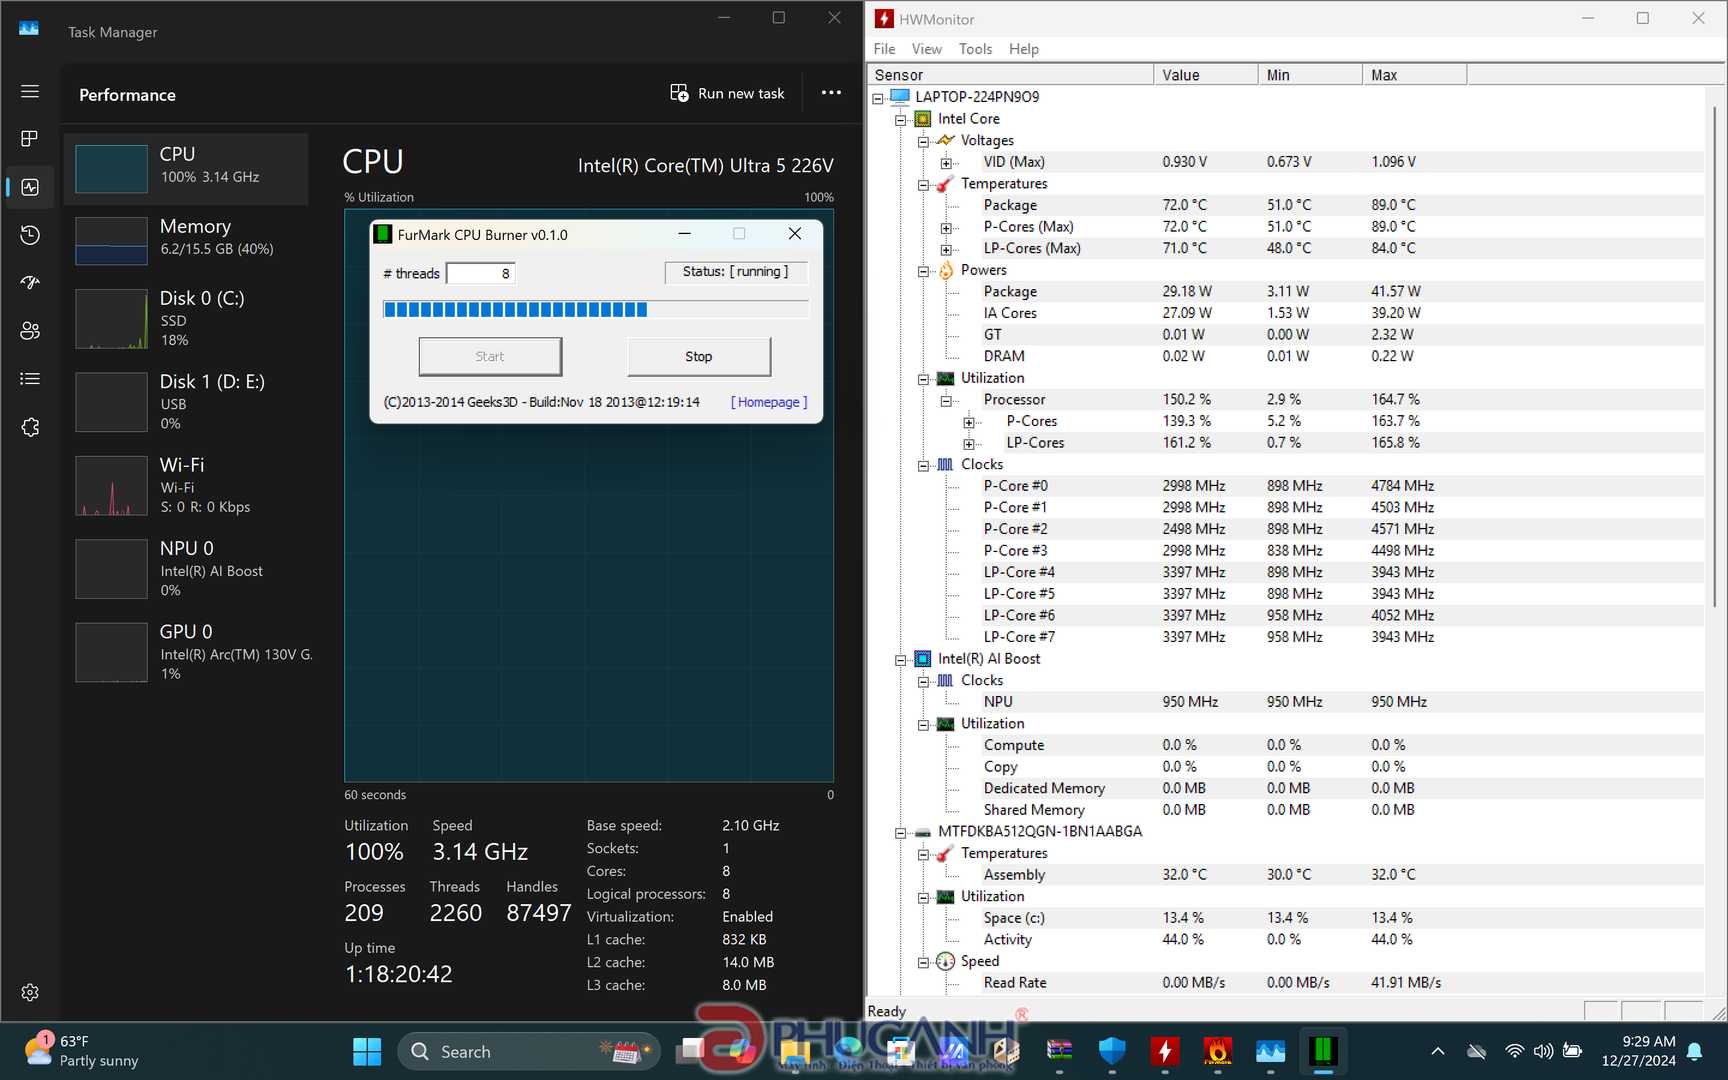This screenshot has width=1728, height=1080.
Task: Open Users icon in Task Manager sidebar
Action: click(x=30, y=331)
